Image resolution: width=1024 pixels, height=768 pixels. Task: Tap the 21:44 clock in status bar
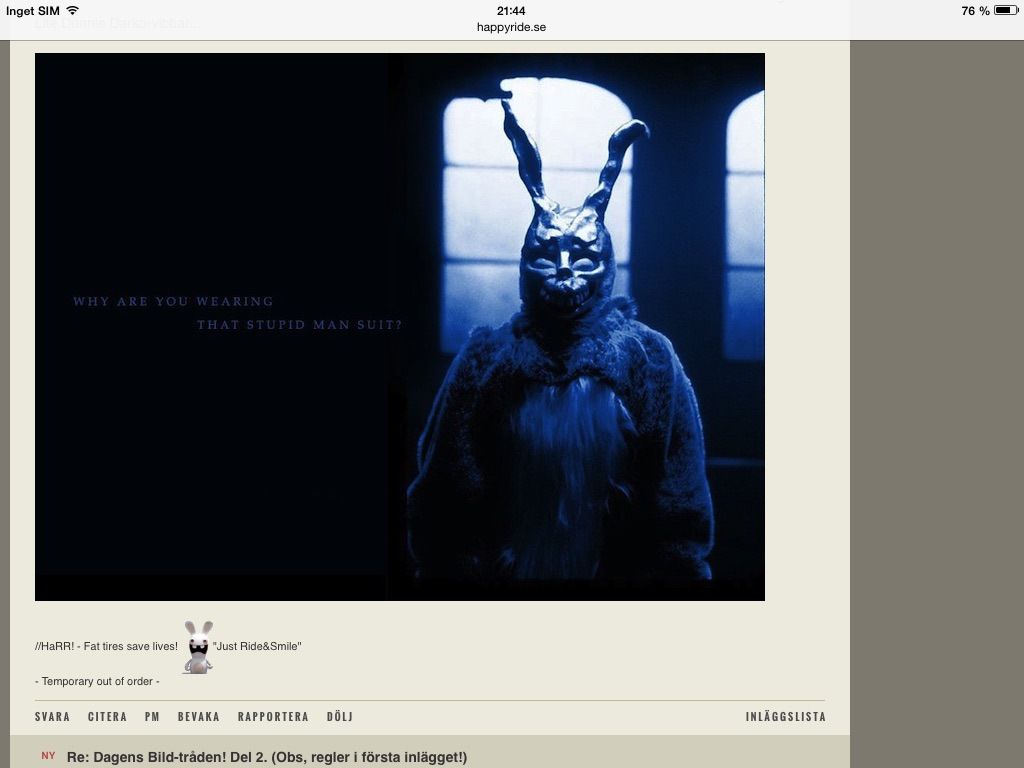click(511, 10)
